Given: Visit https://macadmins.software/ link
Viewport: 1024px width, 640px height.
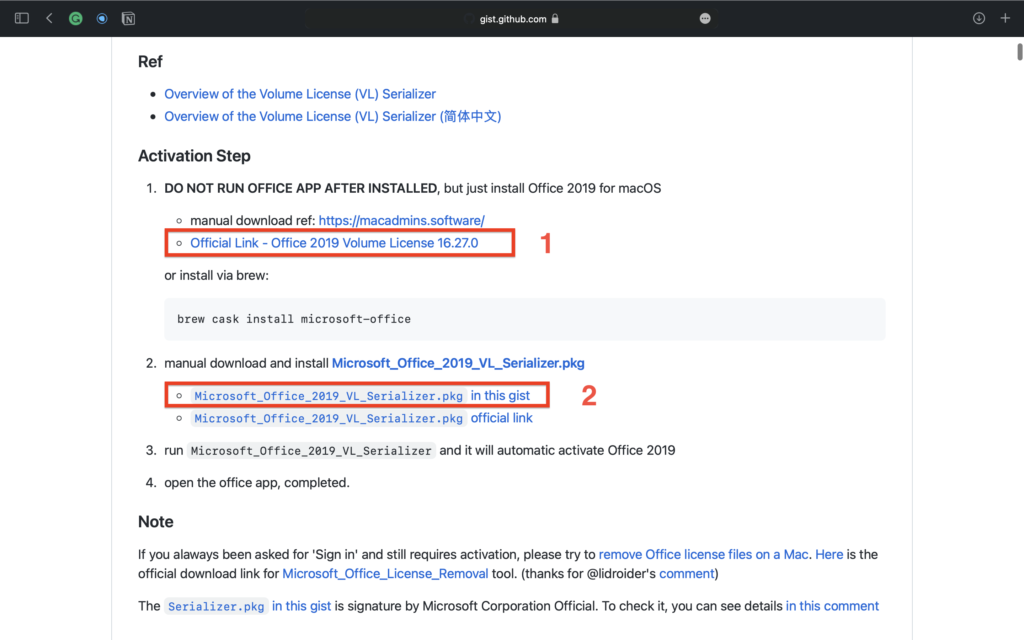Looking at the screenshot, I should [402, 221].
